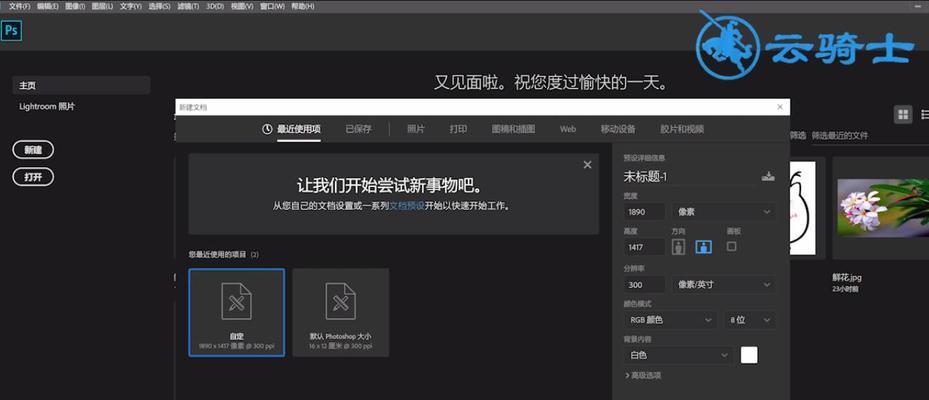The width and height of the screenshot is (929, 400).
Task: Open the 视图(V) menu
Action: 242,6
